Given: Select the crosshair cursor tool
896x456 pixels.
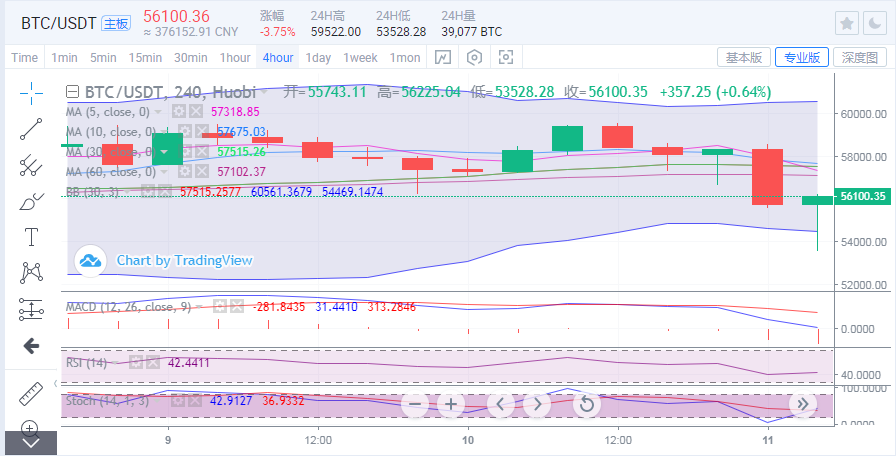Looking at the screenshot, I should click(x=31, y=93).
